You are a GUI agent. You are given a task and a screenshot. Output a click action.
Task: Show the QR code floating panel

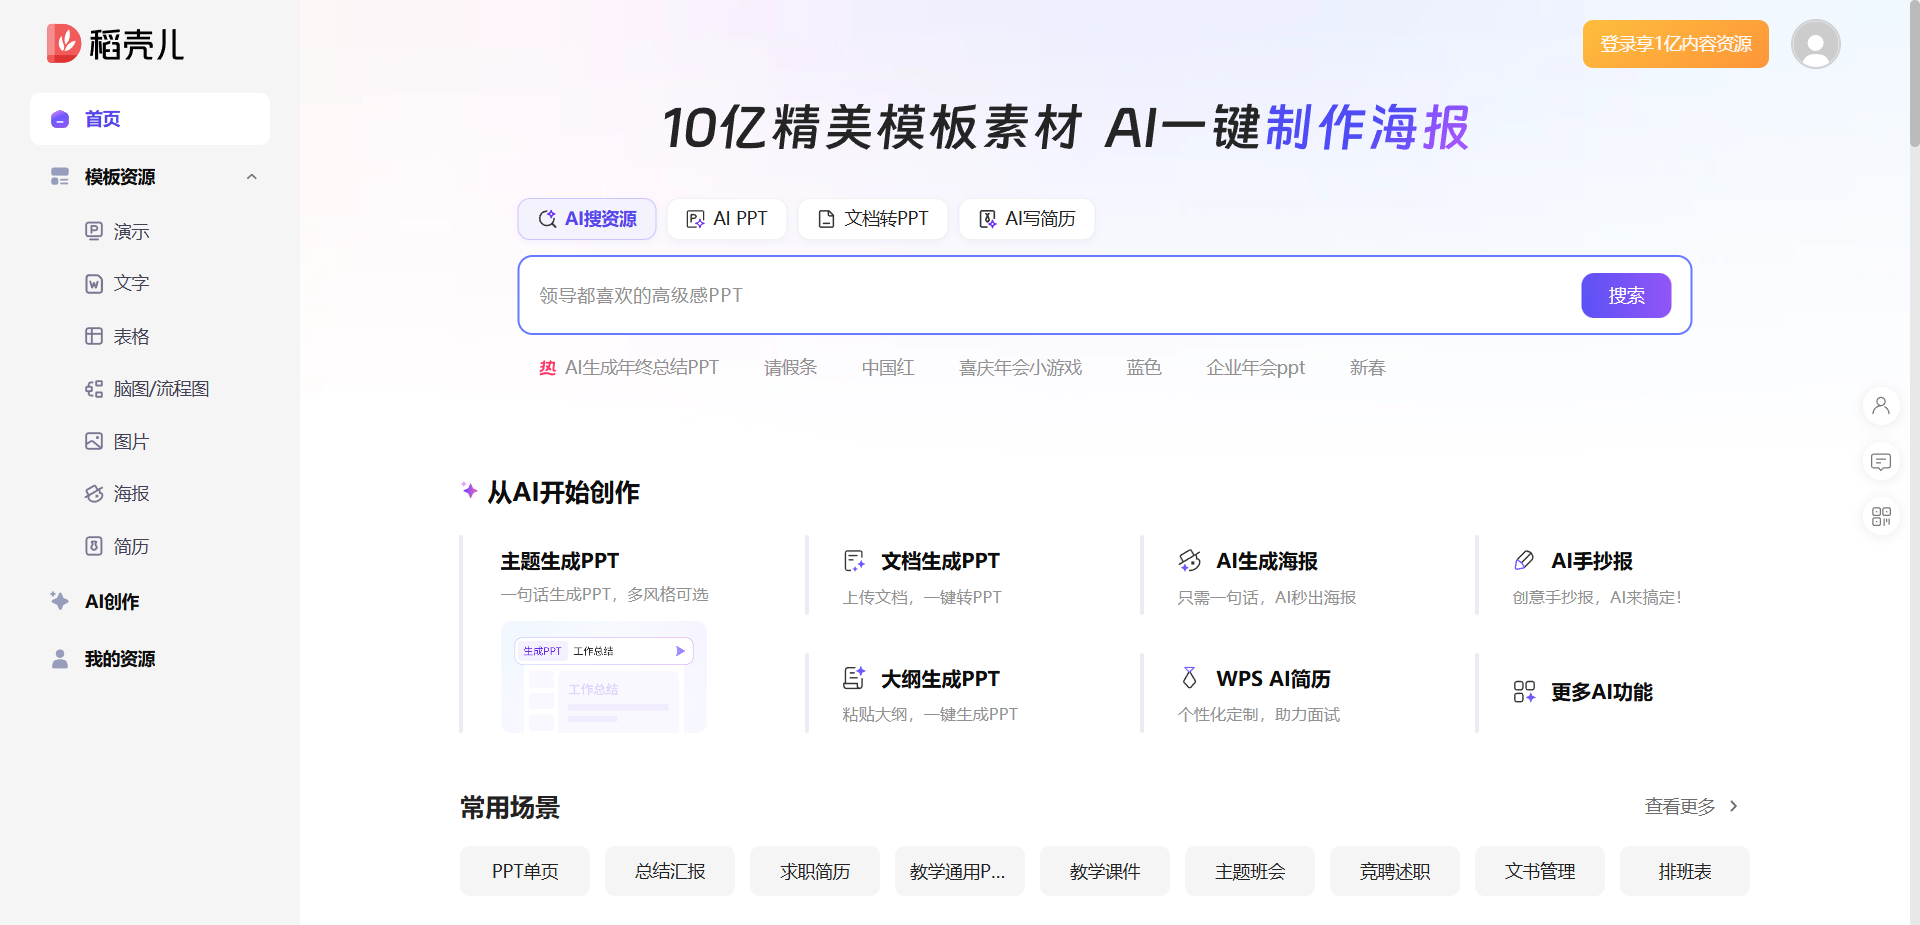[1881, 516]
